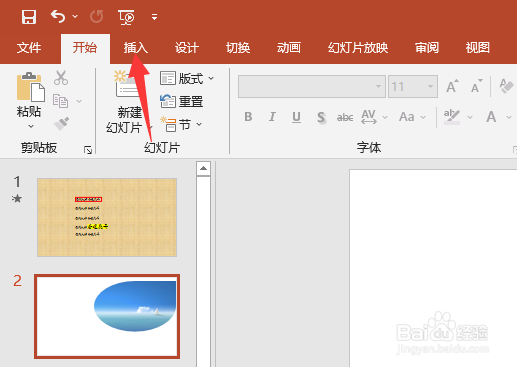The width and height of the screenshot is (517, 367).
Task: Toggle strikethrough abc
Action: click(345, 117)
